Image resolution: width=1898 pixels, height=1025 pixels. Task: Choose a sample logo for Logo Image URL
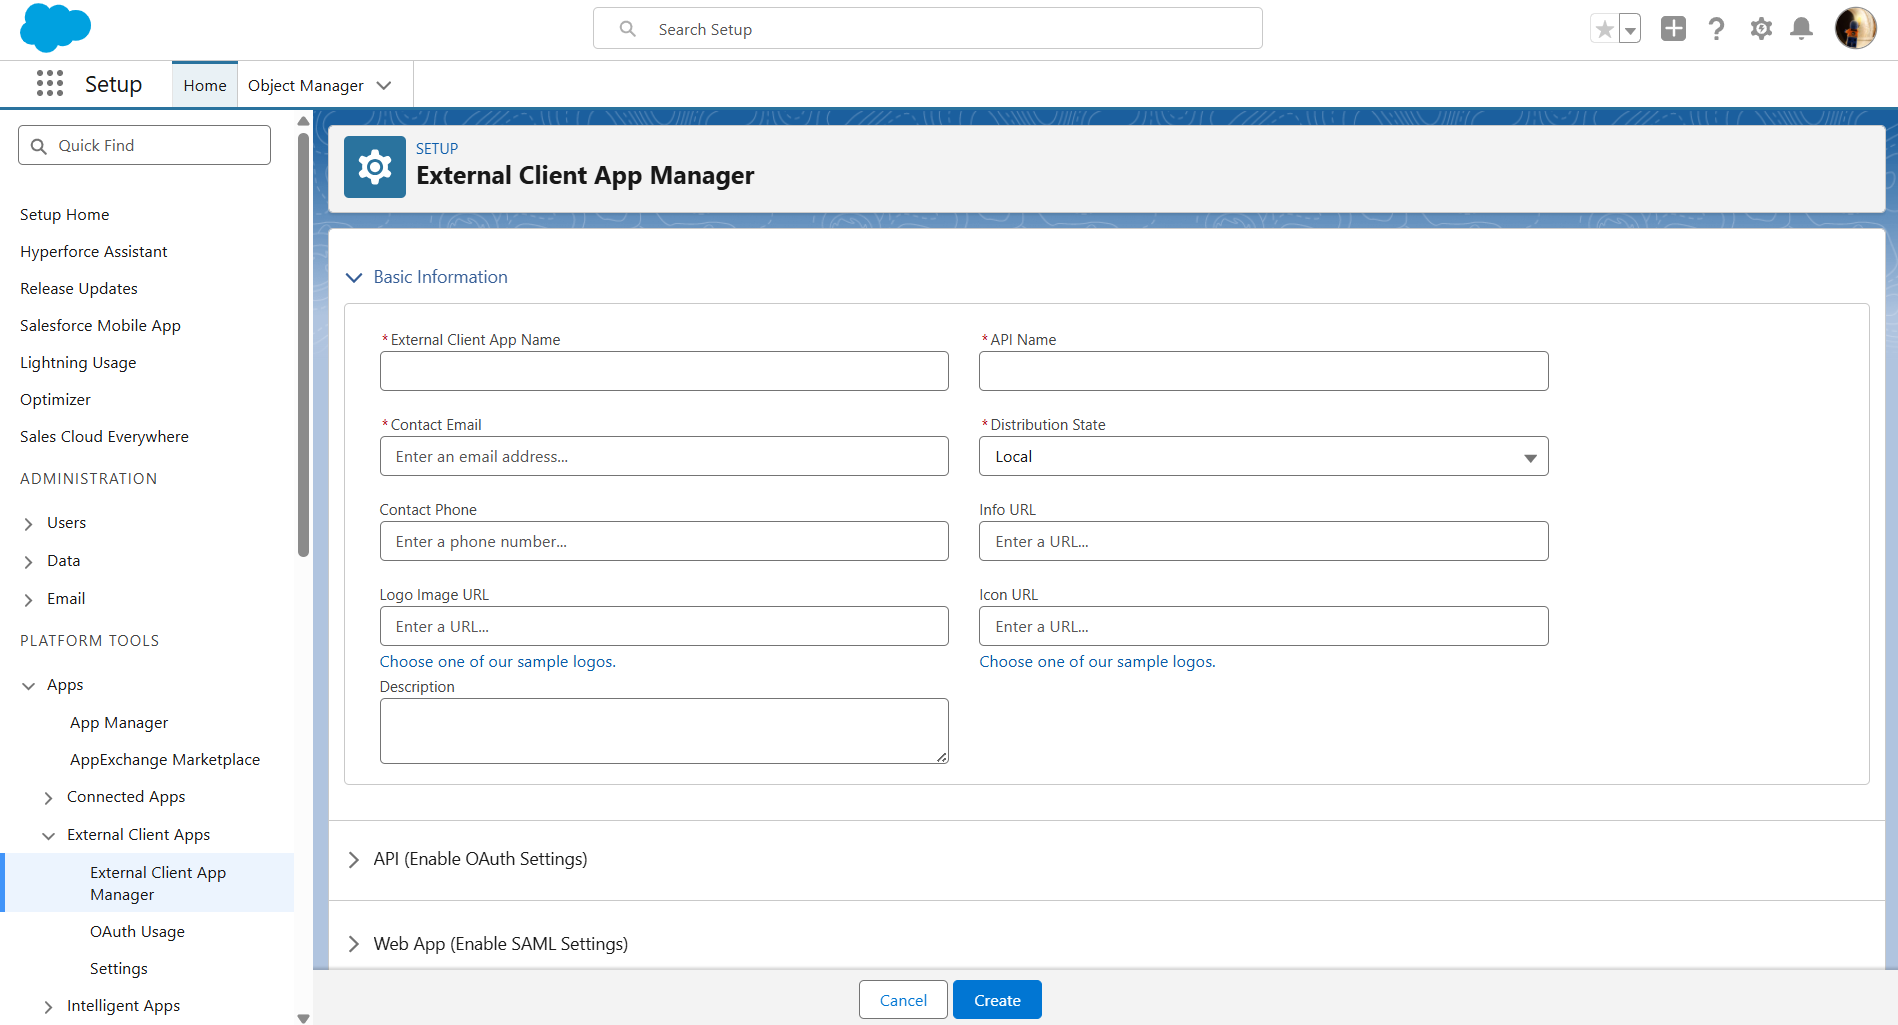click(x=497, y=661)
